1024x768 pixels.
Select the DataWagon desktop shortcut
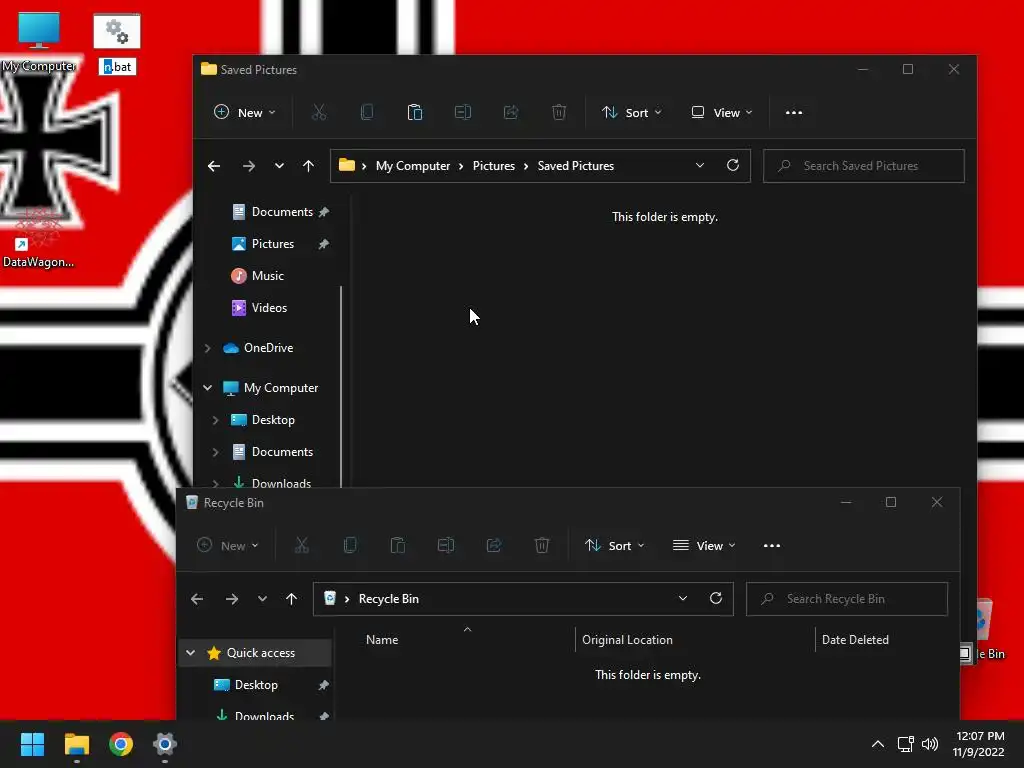pyautogui.click(x=38, y=238)
